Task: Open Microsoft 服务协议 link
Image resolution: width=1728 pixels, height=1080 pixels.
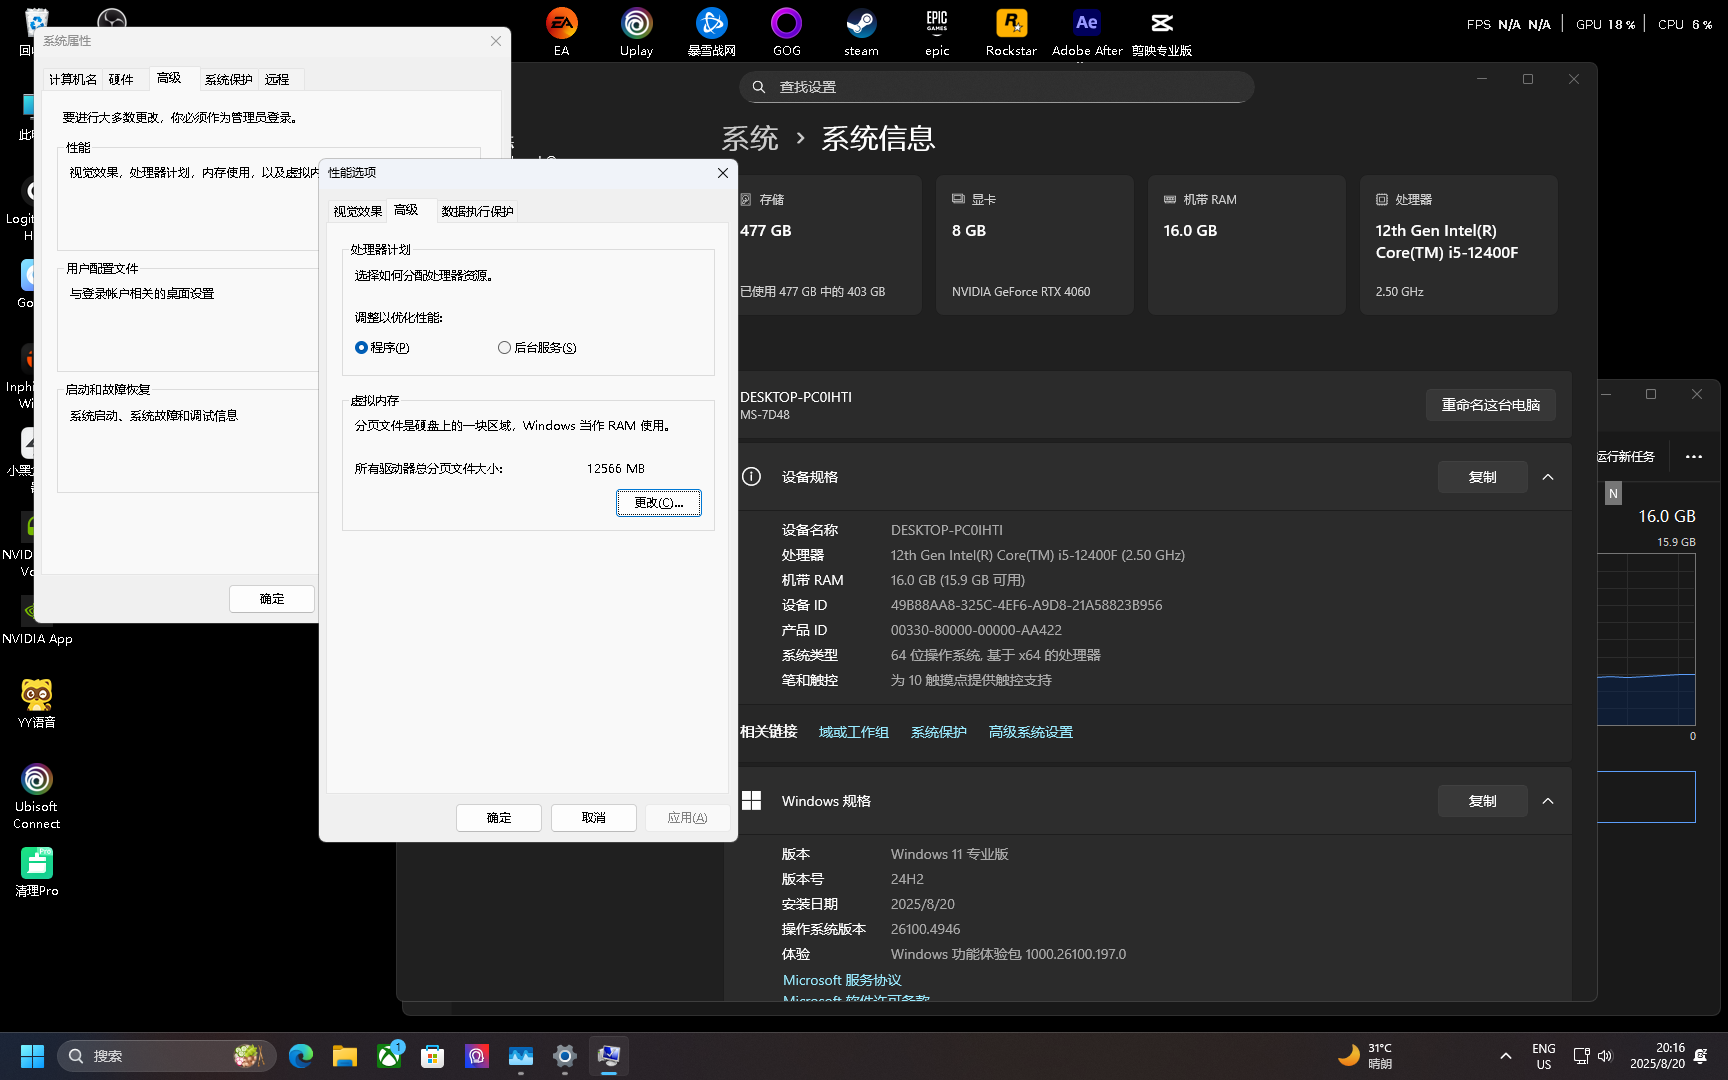Action: 842,980
